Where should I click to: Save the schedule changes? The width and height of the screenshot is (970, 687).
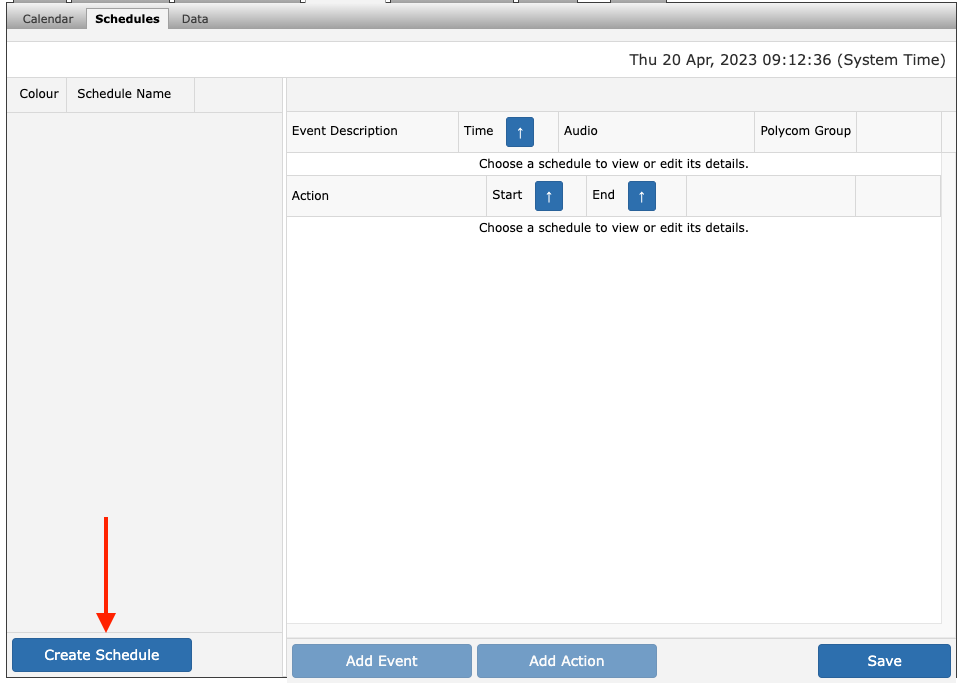click(884, 661)
